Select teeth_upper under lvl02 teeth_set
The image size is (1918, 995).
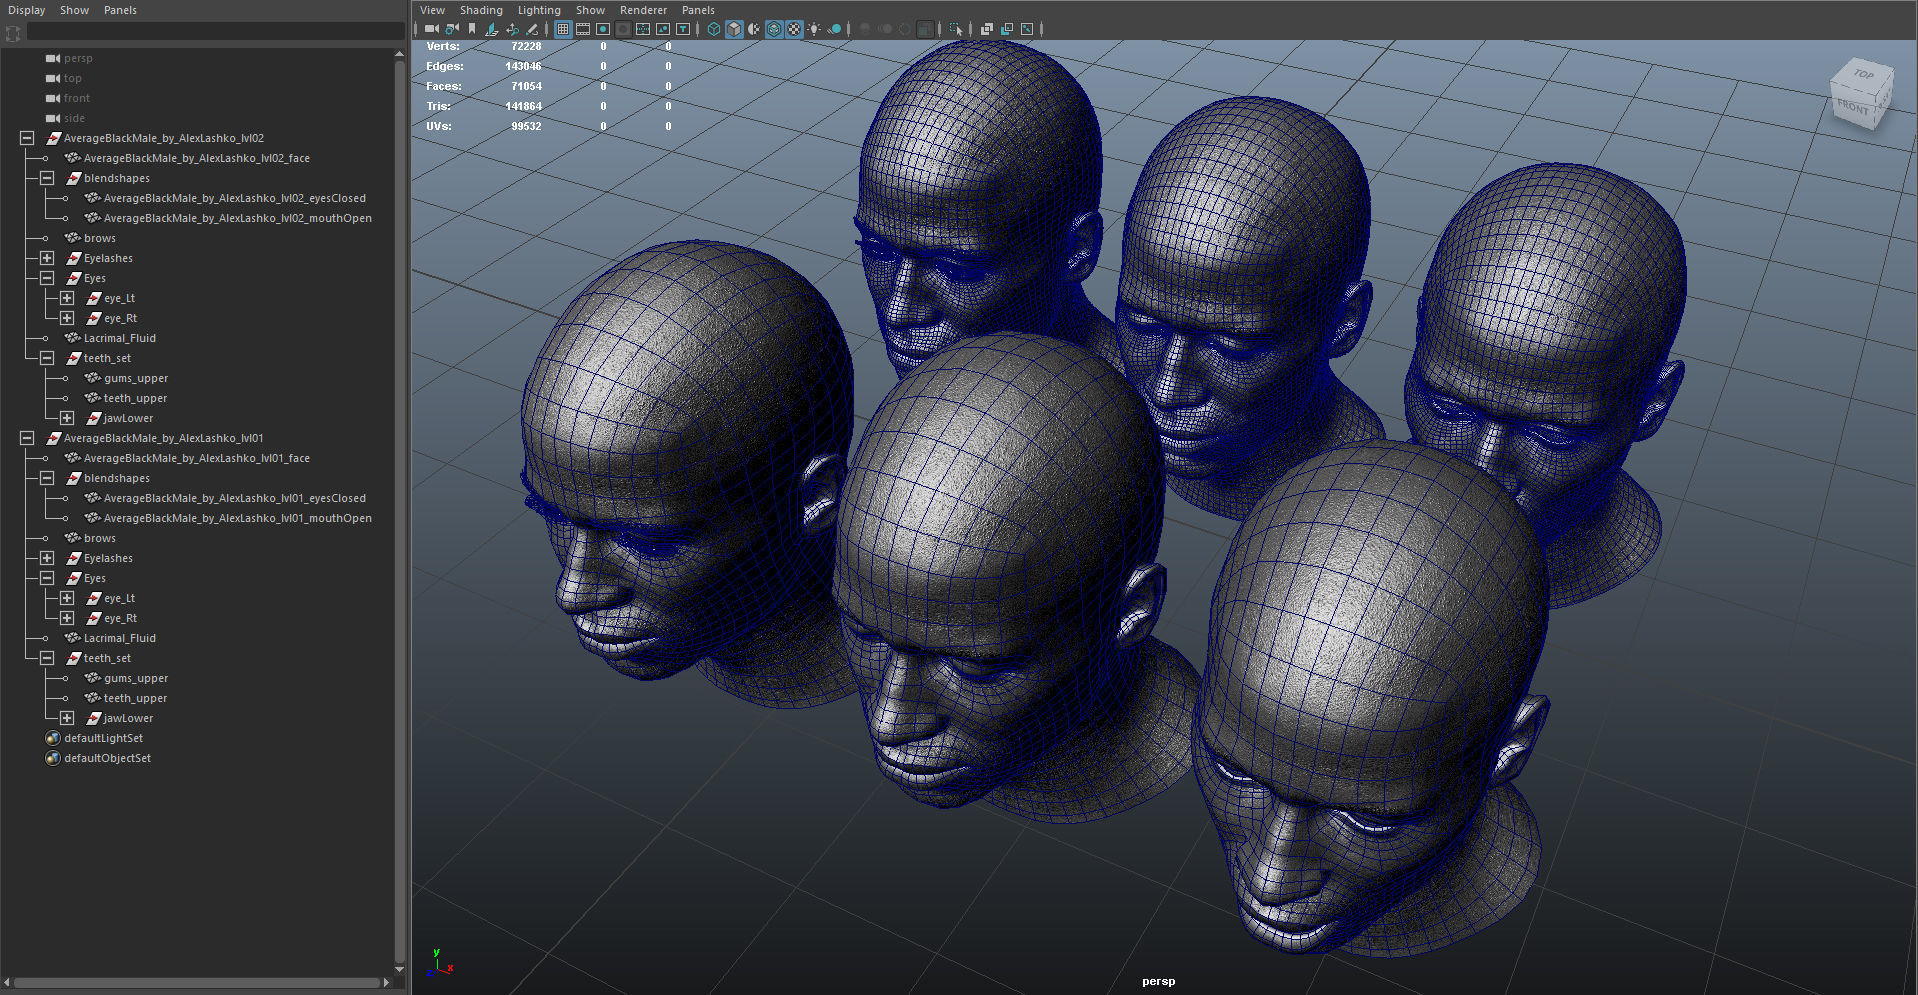click(135, 398)
